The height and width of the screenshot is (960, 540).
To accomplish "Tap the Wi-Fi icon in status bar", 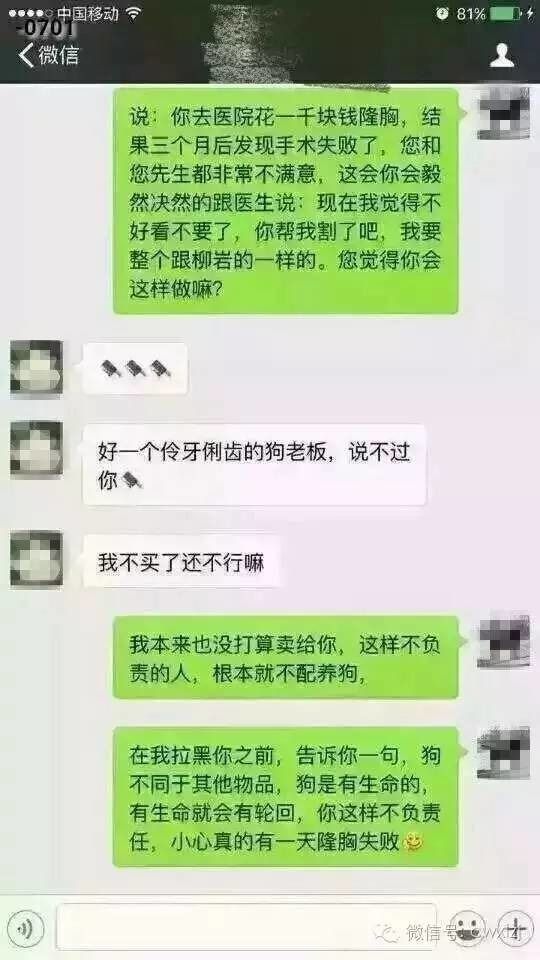I will click(x=133, y=13).
